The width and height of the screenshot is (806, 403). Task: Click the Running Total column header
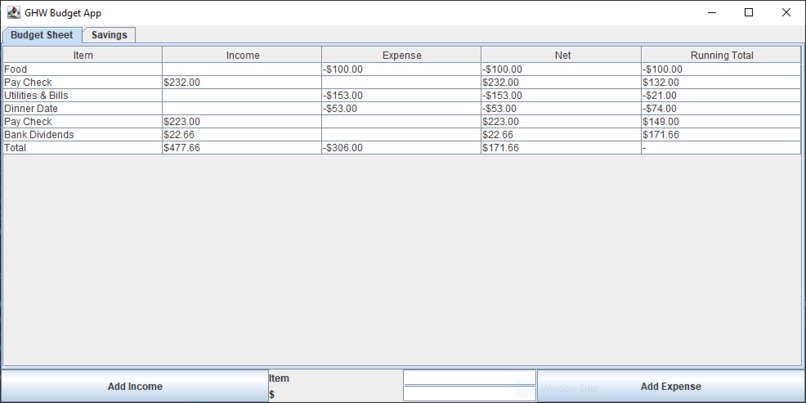[x=721, y=55]
